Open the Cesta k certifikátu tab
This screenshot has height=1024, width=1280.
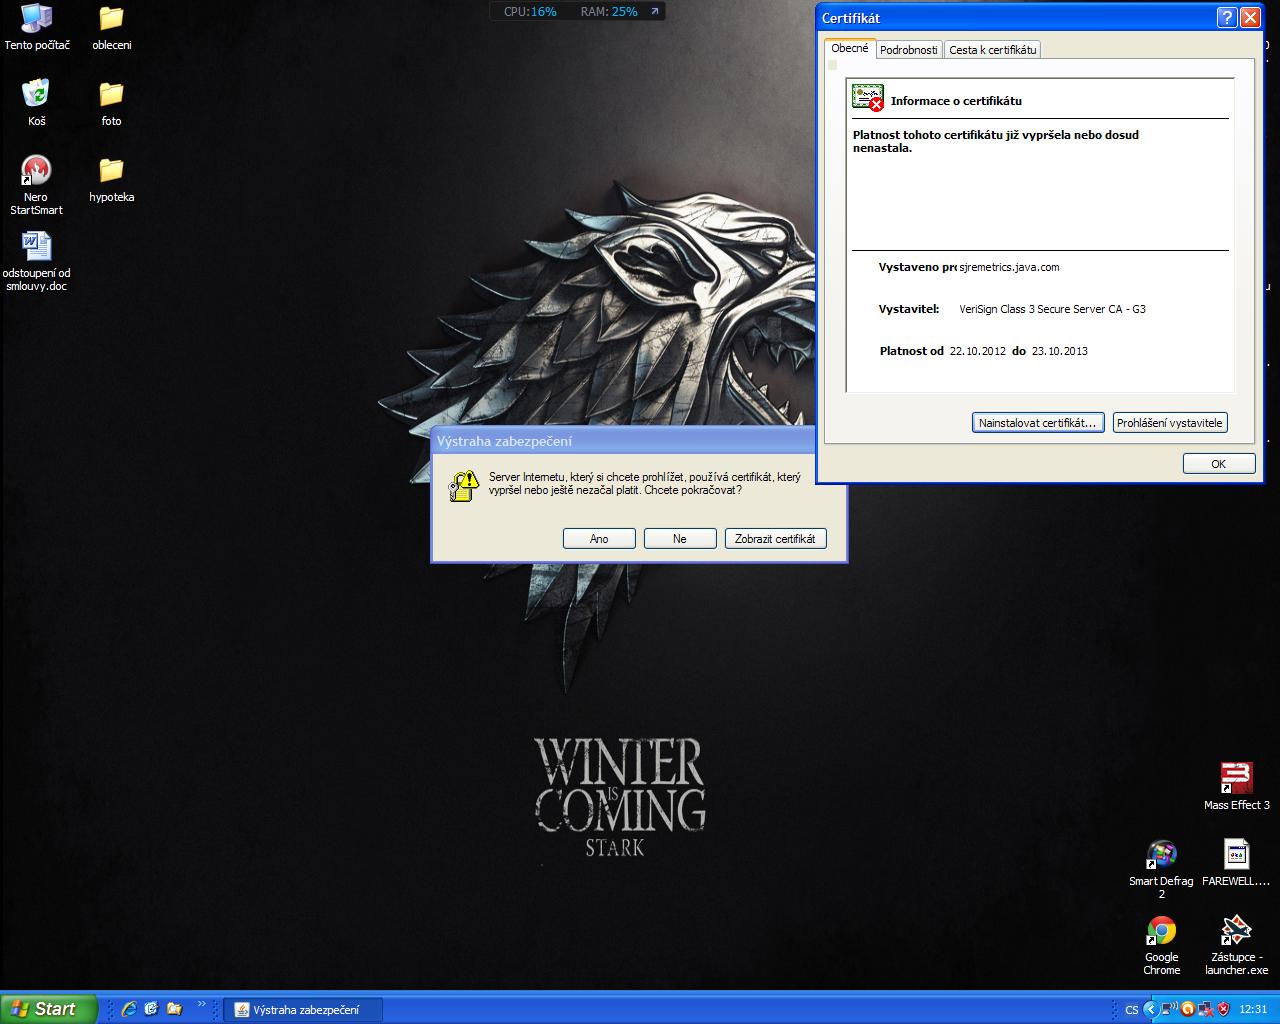(x=993, y=50)
